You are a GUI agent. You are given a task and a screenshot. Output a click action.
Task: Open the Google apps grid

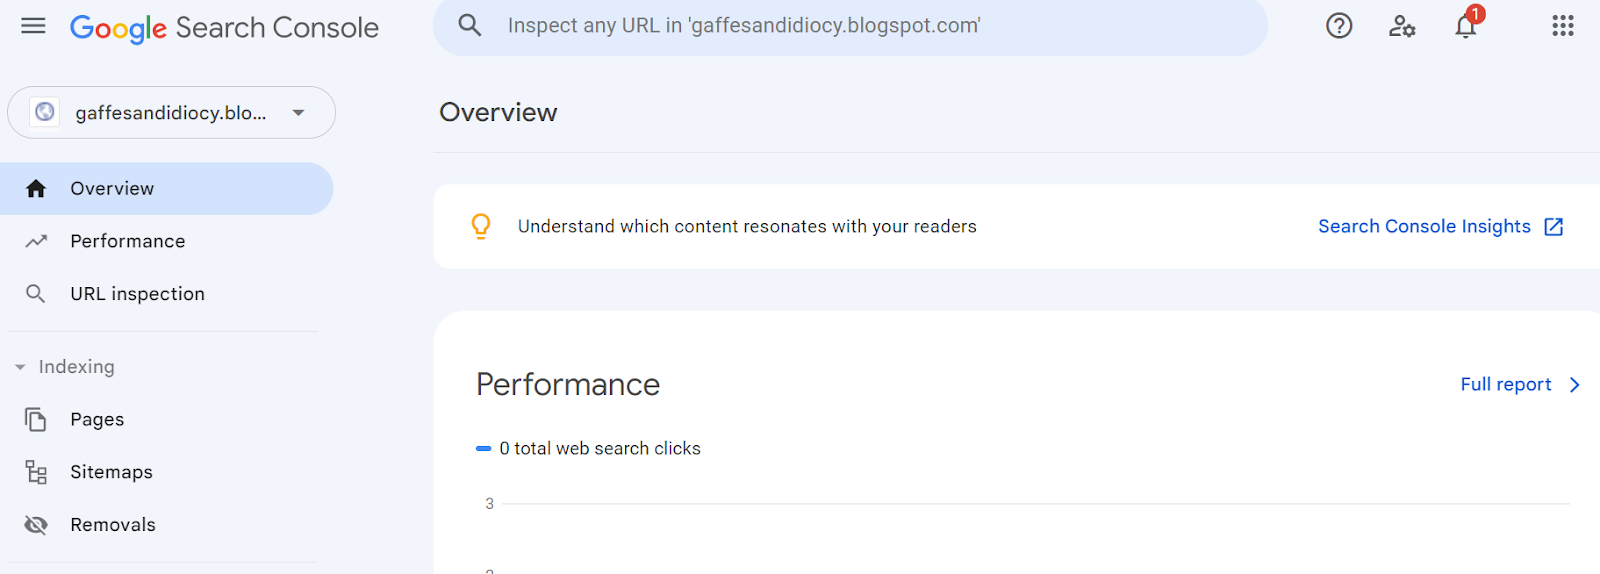pyautogui.click(x=1563, y=26)
